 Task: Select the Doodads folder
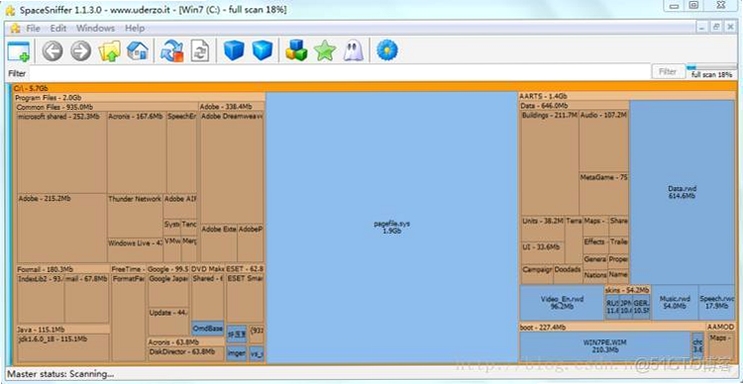[x=568, y=274]
